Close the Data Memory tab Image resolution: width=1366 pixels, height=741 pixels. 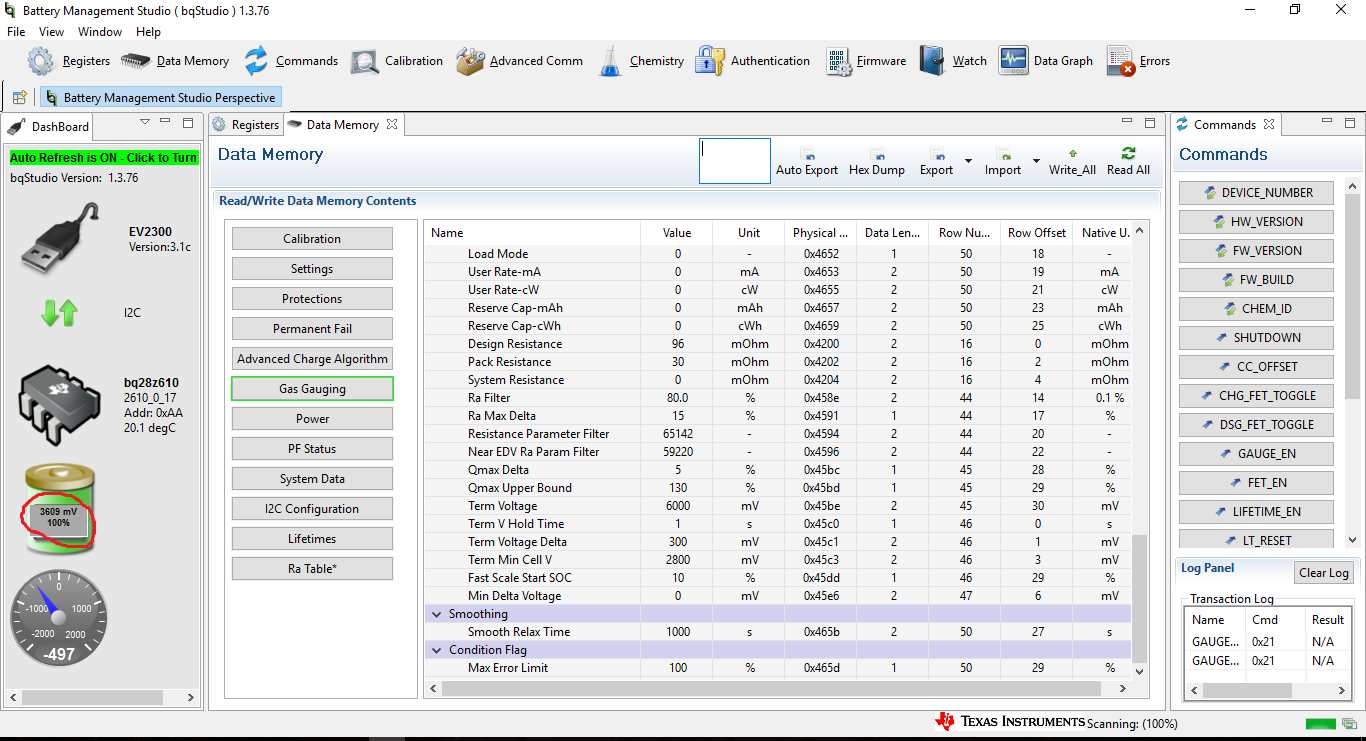pos(392,125)
